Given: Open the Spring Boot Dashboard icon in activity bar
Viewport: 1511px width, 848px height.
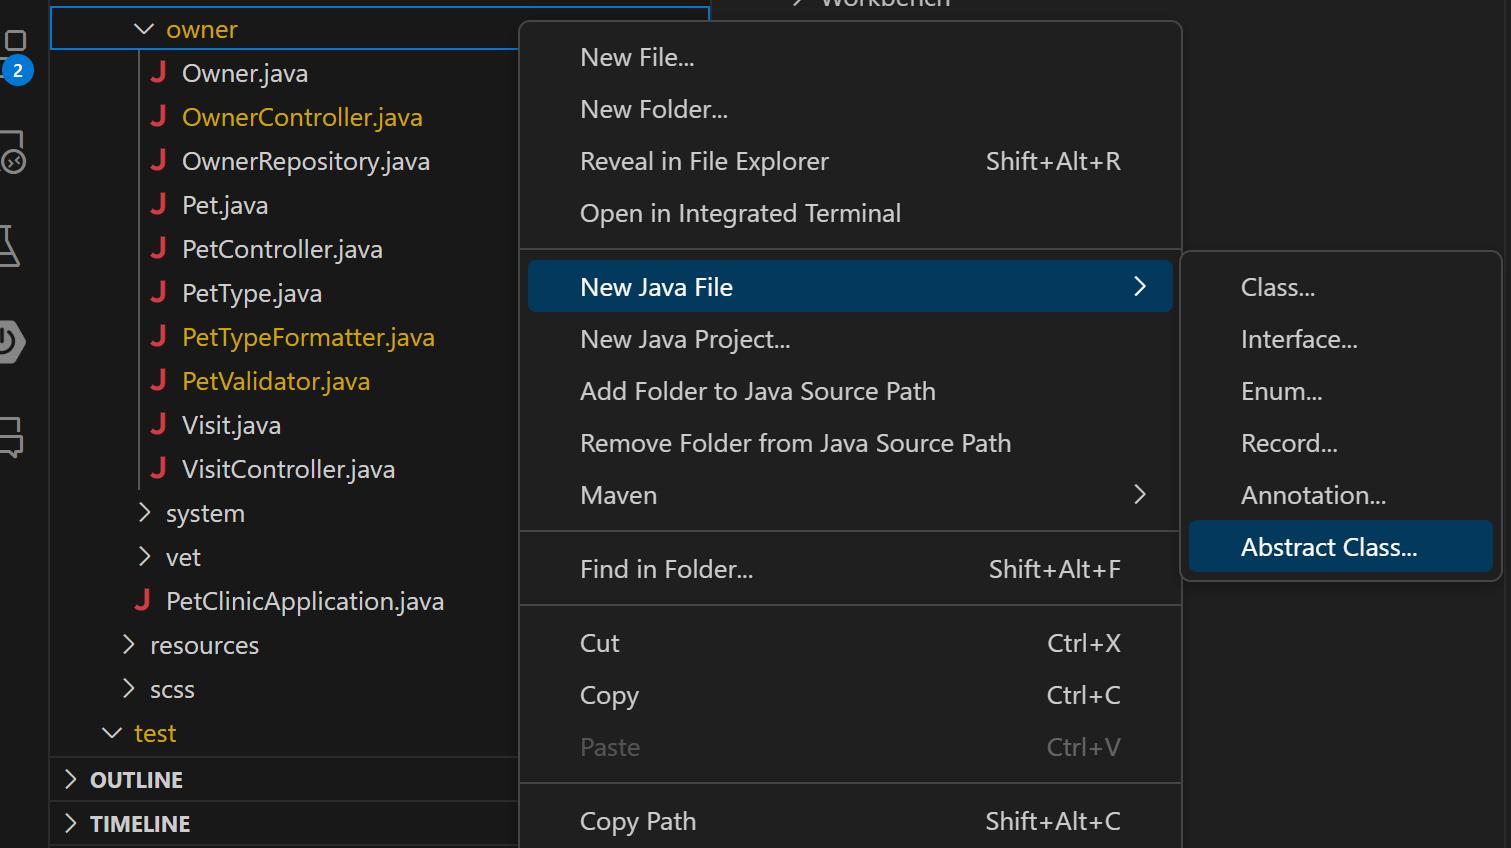Looking at the screenshot, I should coord(15,340).
